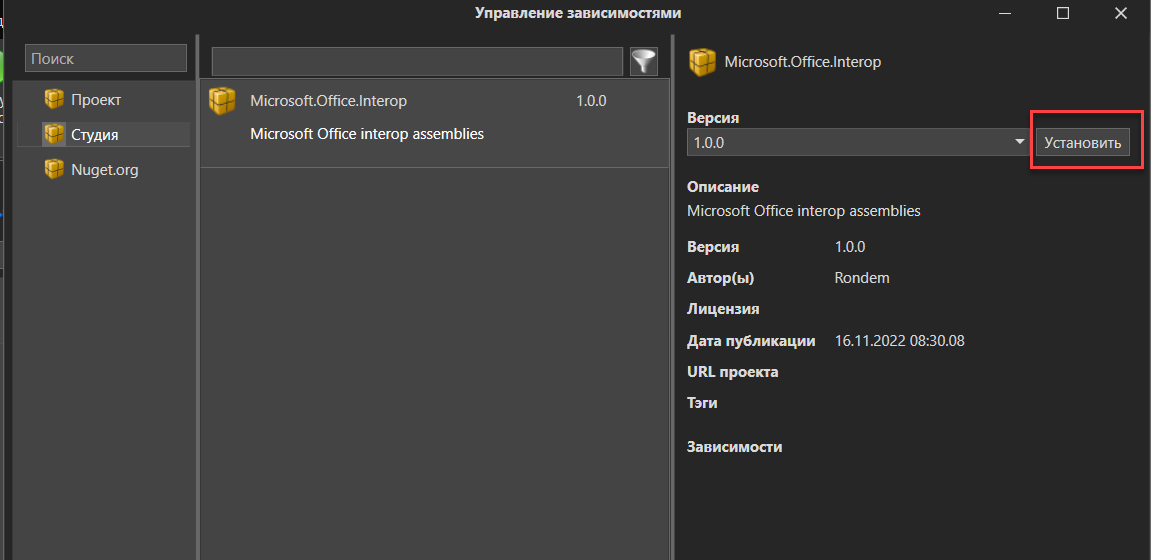Focus the Поиск search field
The width and height of the screenshot is (1151, 560).
pyautogui.click(x=106, y=58)
